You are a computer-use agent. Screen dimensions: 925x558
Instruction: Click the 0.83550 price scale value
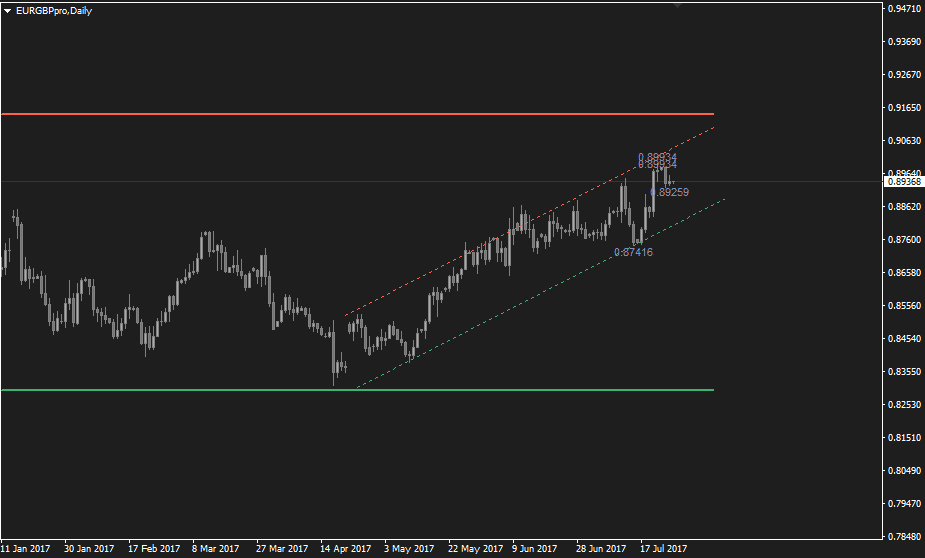tap(904, 372)
